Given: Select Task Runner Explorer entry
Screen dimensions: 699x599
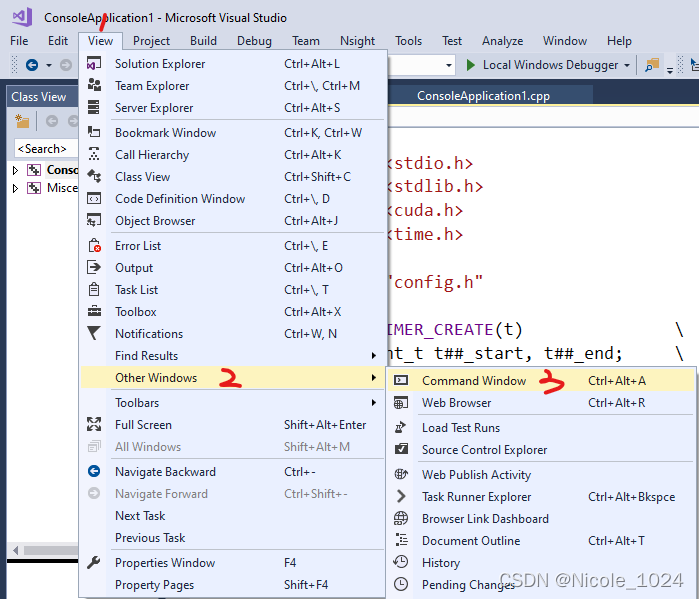Looking at the screenshot, I should click(541, 496).
